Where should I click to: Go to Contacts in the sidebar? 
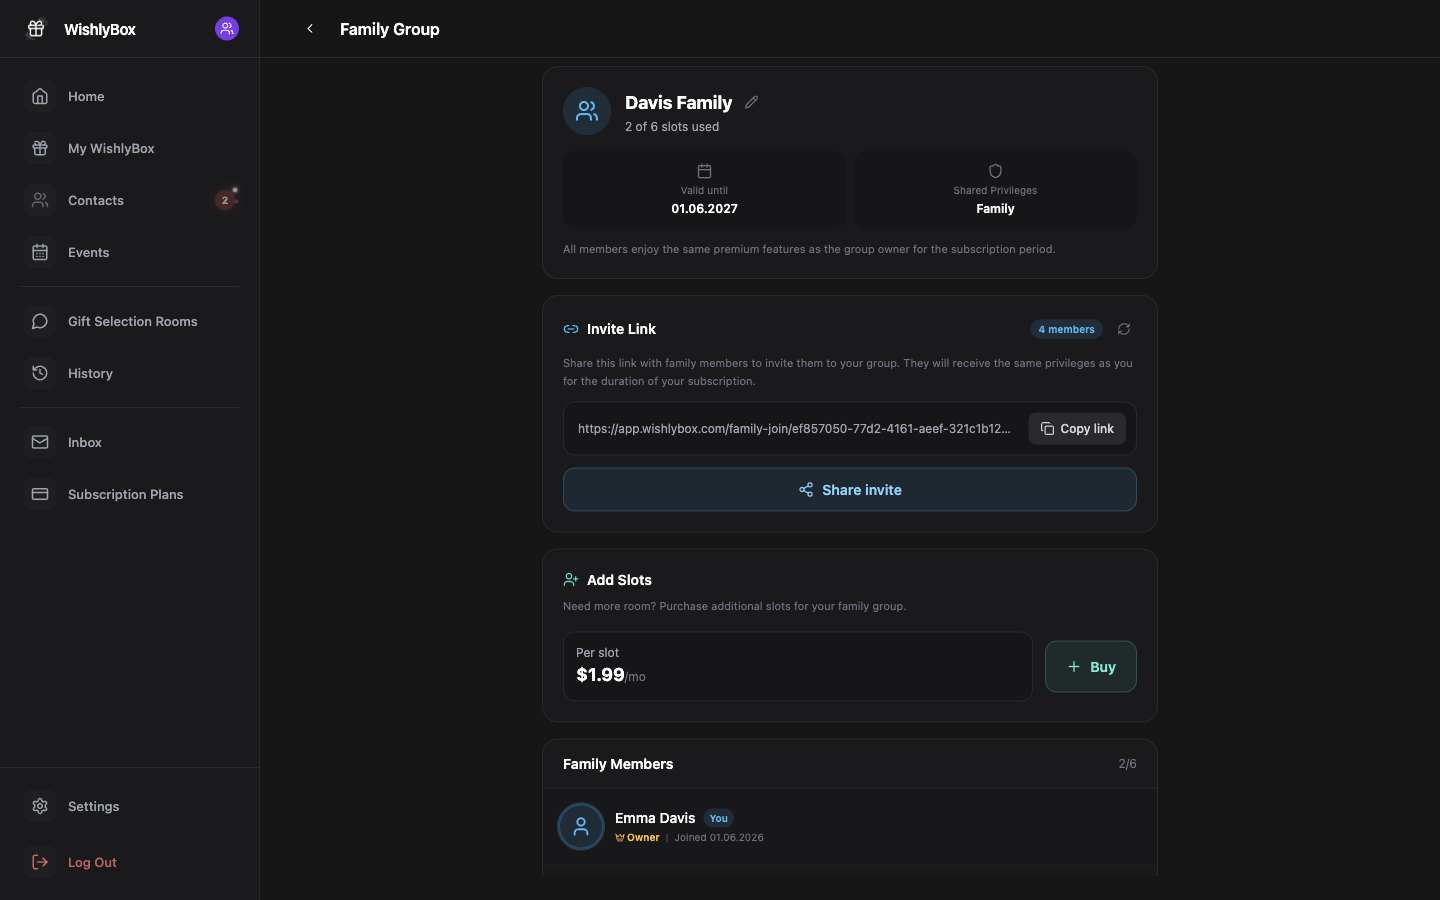point(130,200)
